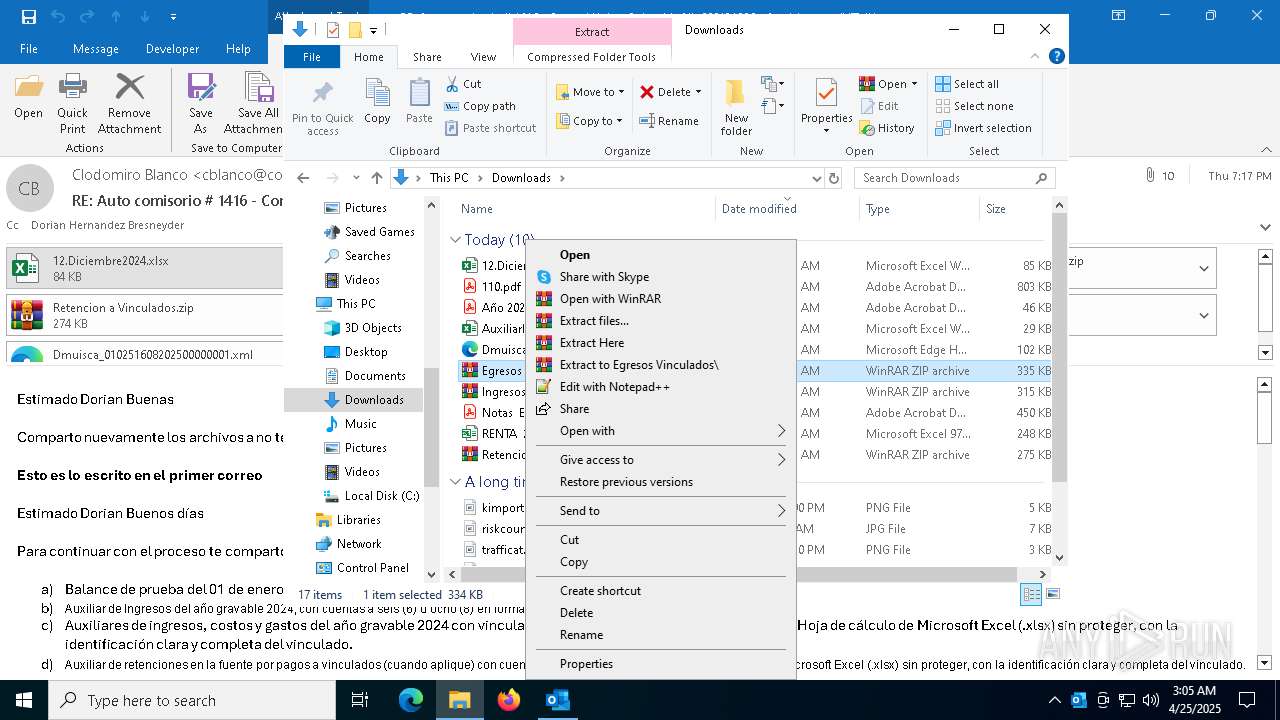Click Remove Attachment in Outlook ribbon

(129, 103)
